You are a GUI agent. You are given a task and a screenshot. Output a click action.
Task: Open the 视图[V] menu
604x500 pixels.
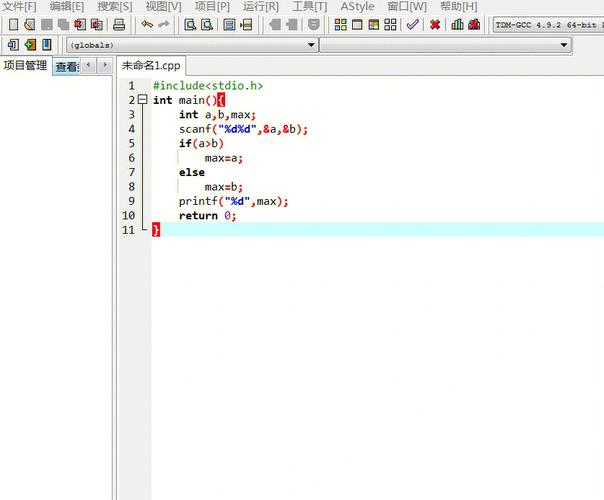coord(163,7)
